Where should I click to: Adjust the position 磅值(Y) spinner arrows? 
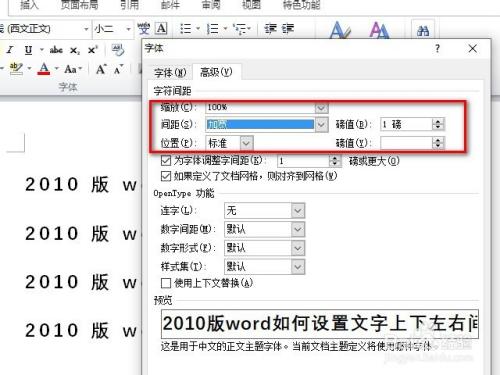(x=438, y=143)
